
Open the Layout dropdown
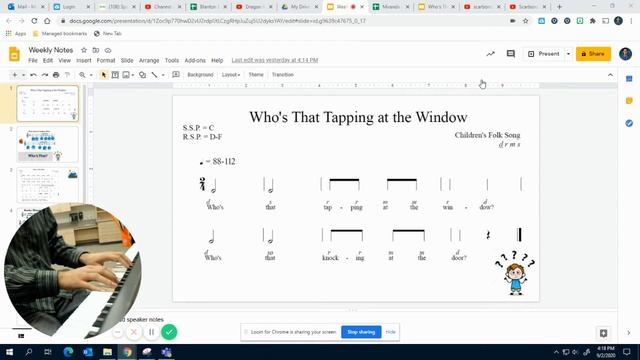click(231, 75)
